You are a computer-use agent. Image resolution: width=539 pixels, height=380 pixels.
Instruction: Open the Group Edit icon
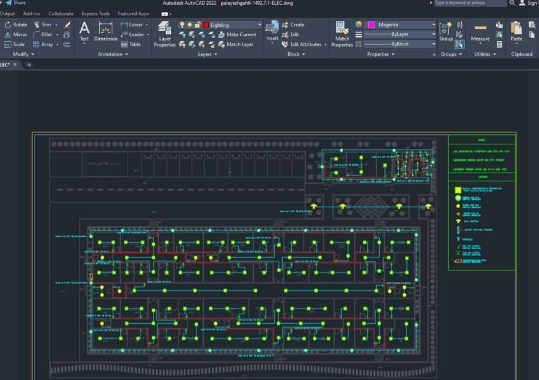click(460, 34)
